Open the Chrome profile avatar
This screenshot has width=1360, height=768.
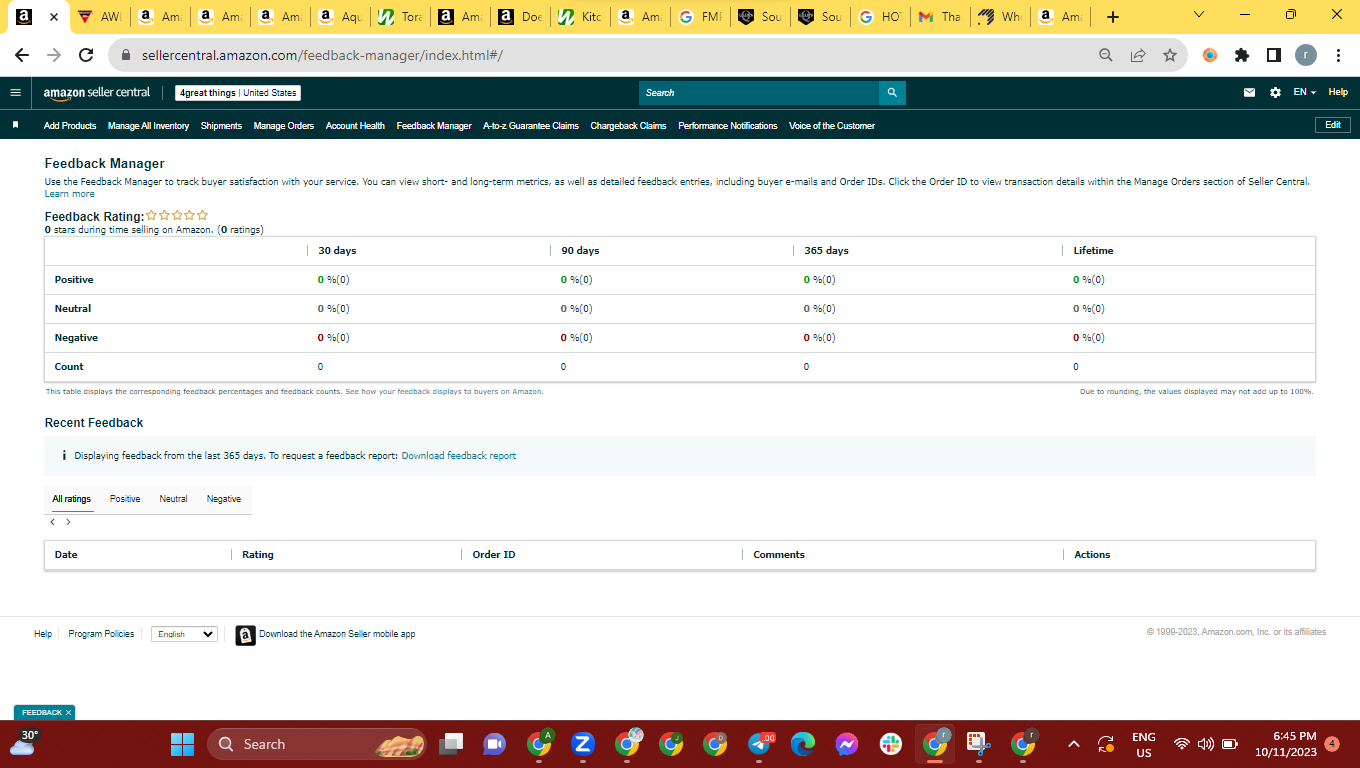click(1306, 55)
